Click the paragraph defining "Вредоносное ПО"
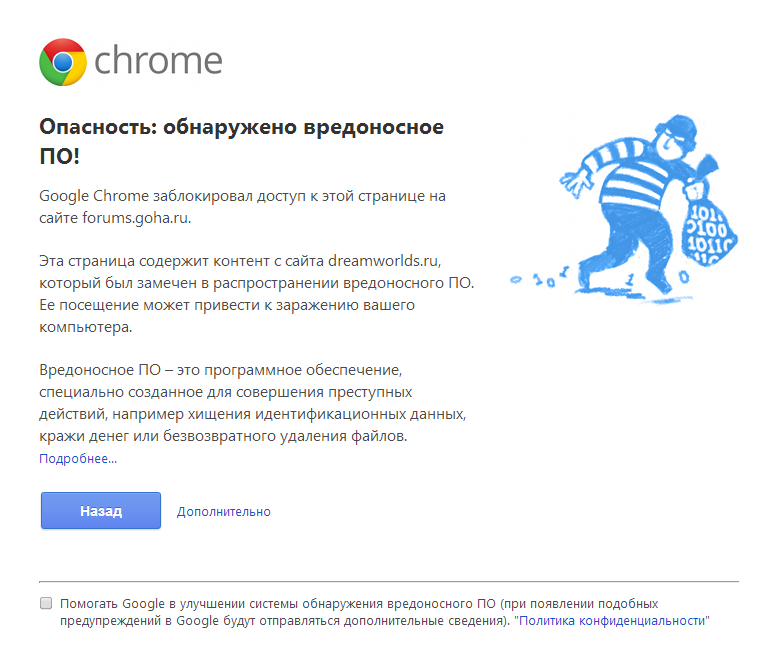Image resolution: width=766 pixels, height=661 pixels. click(x=253, y=403)
